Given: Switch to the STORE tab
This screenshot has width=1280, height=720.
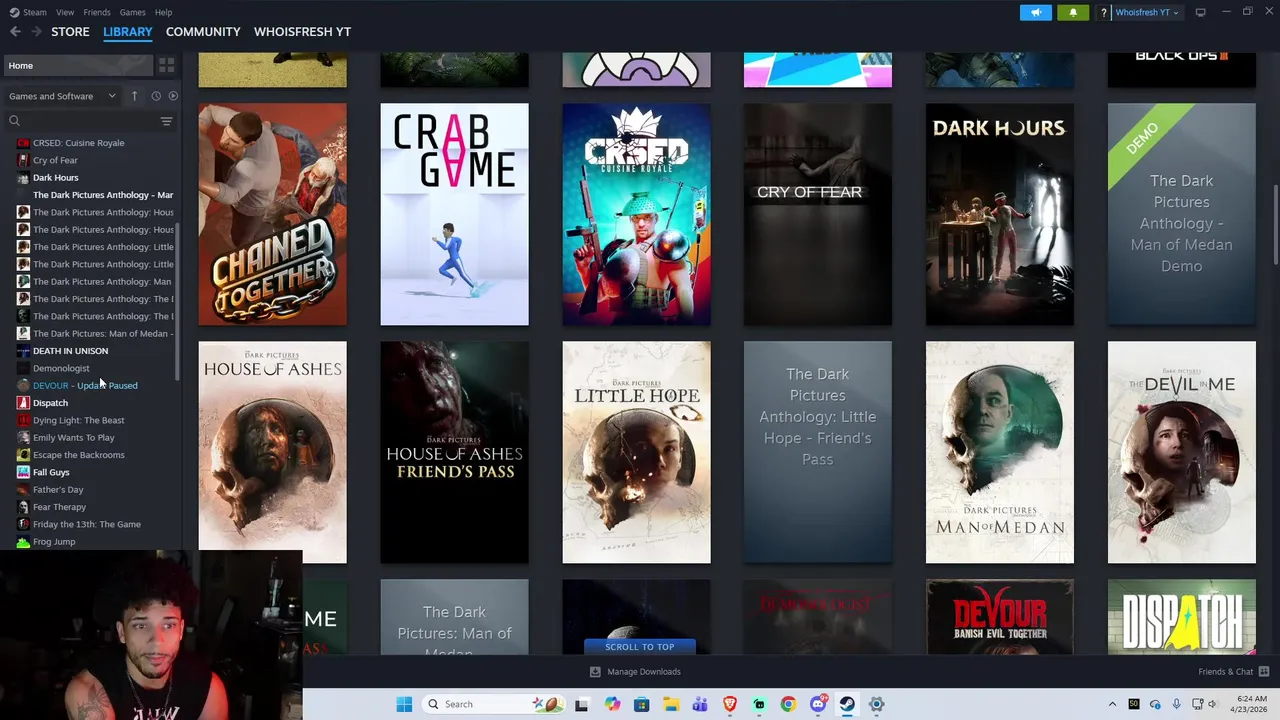Looking at the screenshot, I should pyautogui.click(x=70, y=32).
